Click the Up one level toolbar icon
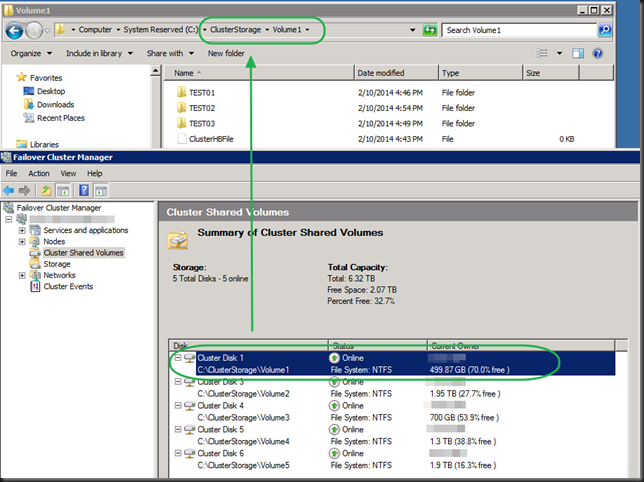This screenshot has height=482, width=644. coord(46,191)
